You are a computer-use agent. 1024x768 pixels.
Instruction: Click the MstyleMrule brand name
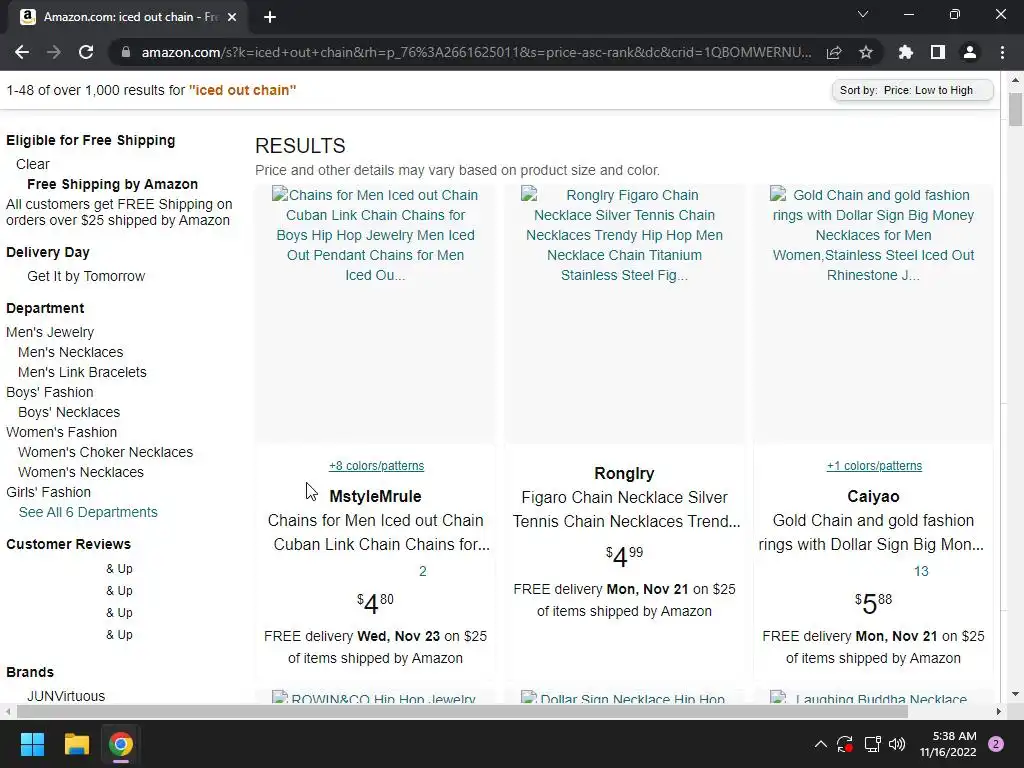376,496
